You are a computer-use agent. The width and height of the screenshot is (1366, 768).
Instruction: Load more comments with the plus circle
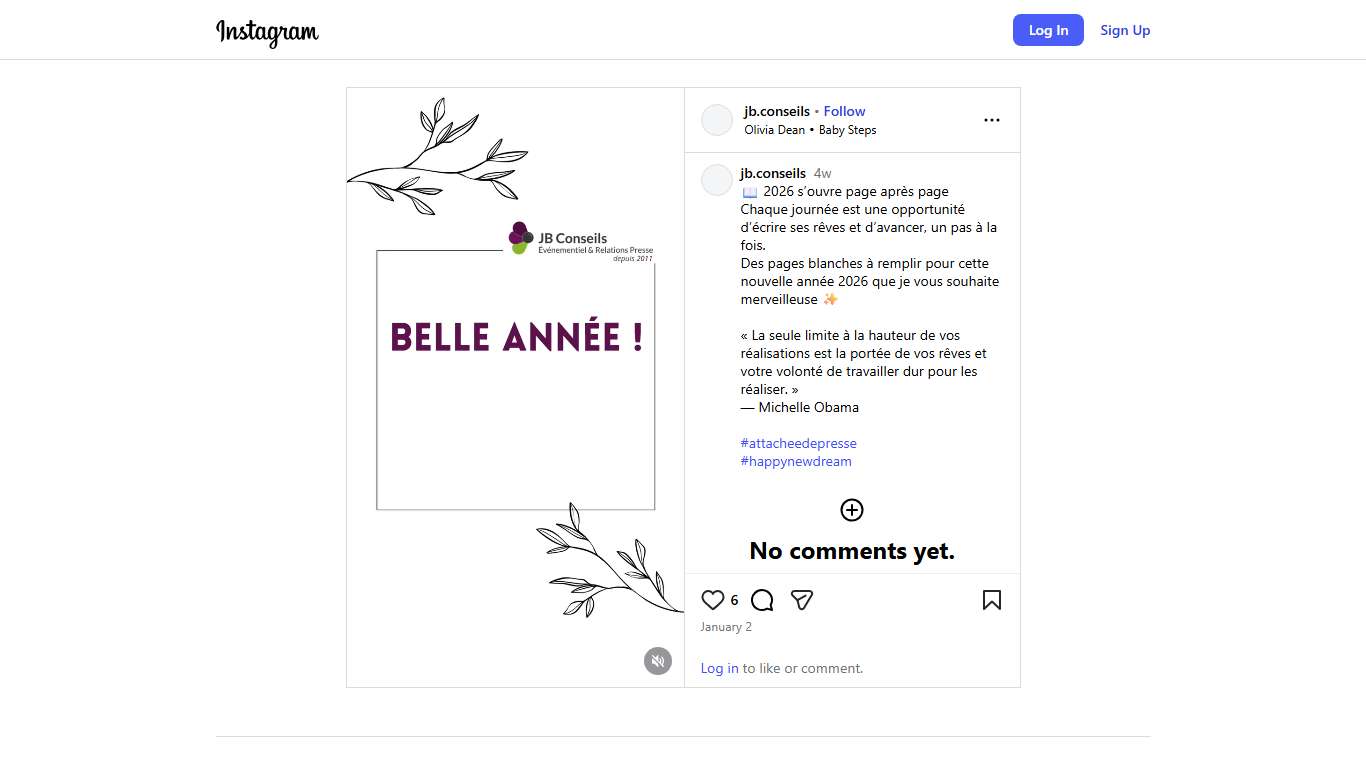[851, 510]
